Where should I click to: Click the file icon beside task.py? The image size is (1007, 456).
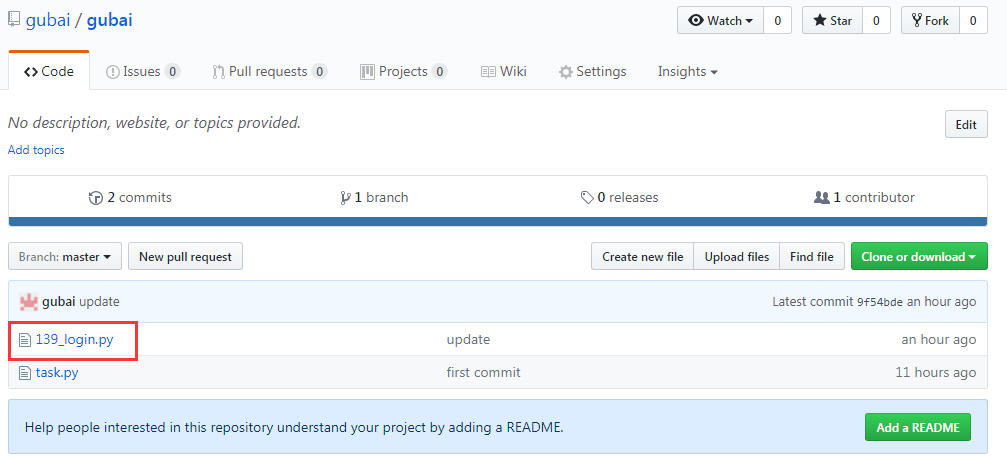click(24, 372)
